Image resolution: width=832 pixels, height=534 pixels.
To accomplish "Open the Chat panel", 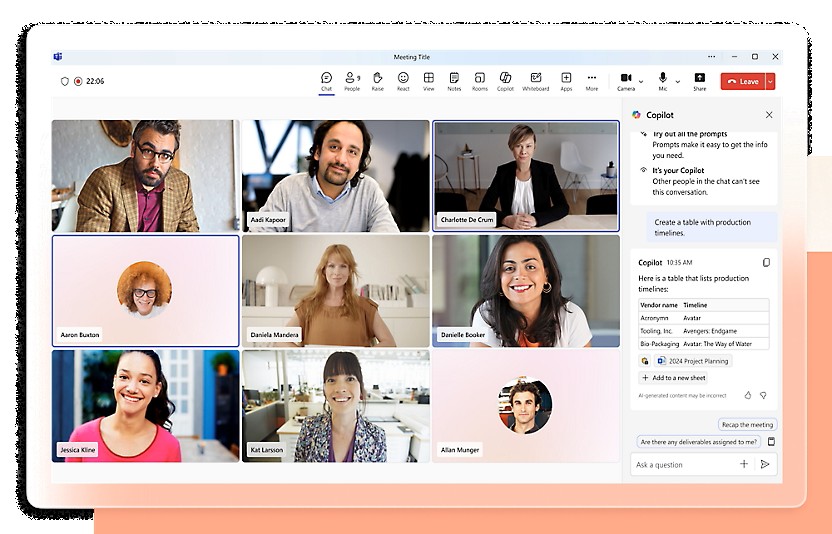I will coord(326,82).
